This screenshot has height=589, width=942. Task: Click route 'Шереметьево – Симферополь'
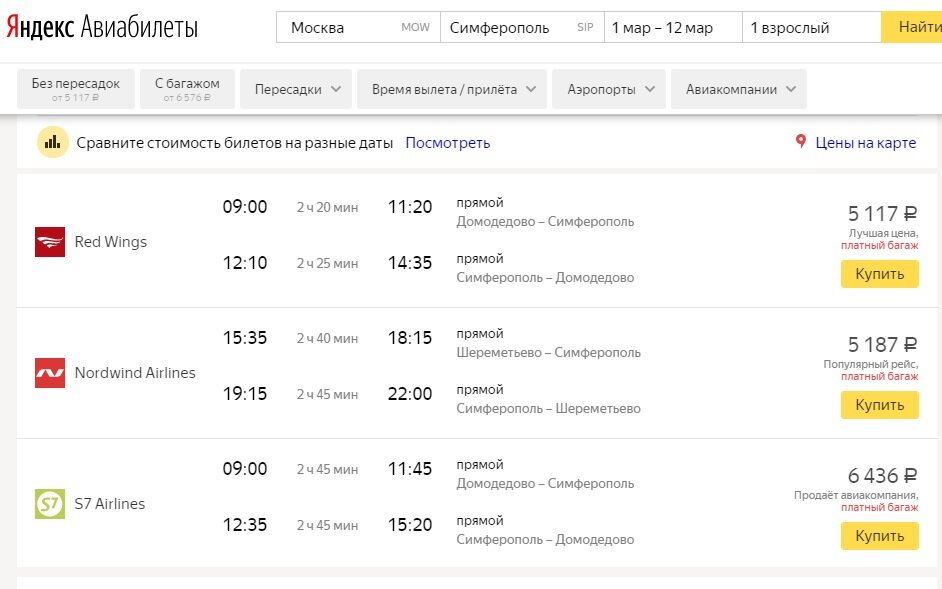coord(548,353)
